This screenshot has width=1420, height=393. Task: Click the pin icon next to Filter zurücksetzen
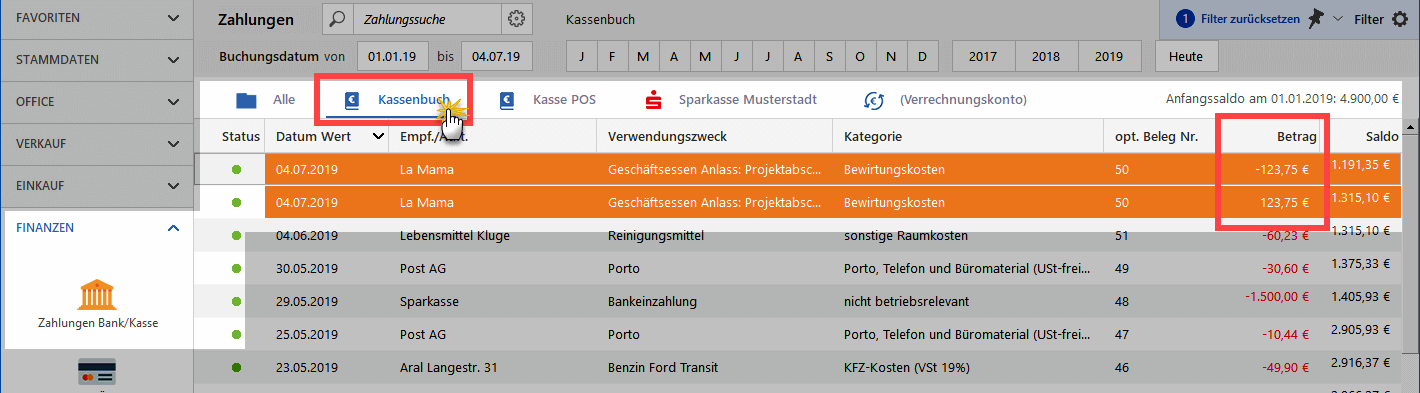pos(1315,19)
